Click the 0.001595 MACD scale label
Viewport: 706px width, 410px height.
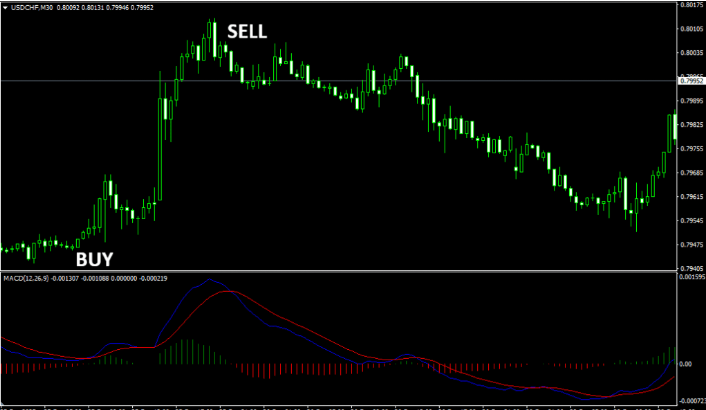tap(689, 277)
